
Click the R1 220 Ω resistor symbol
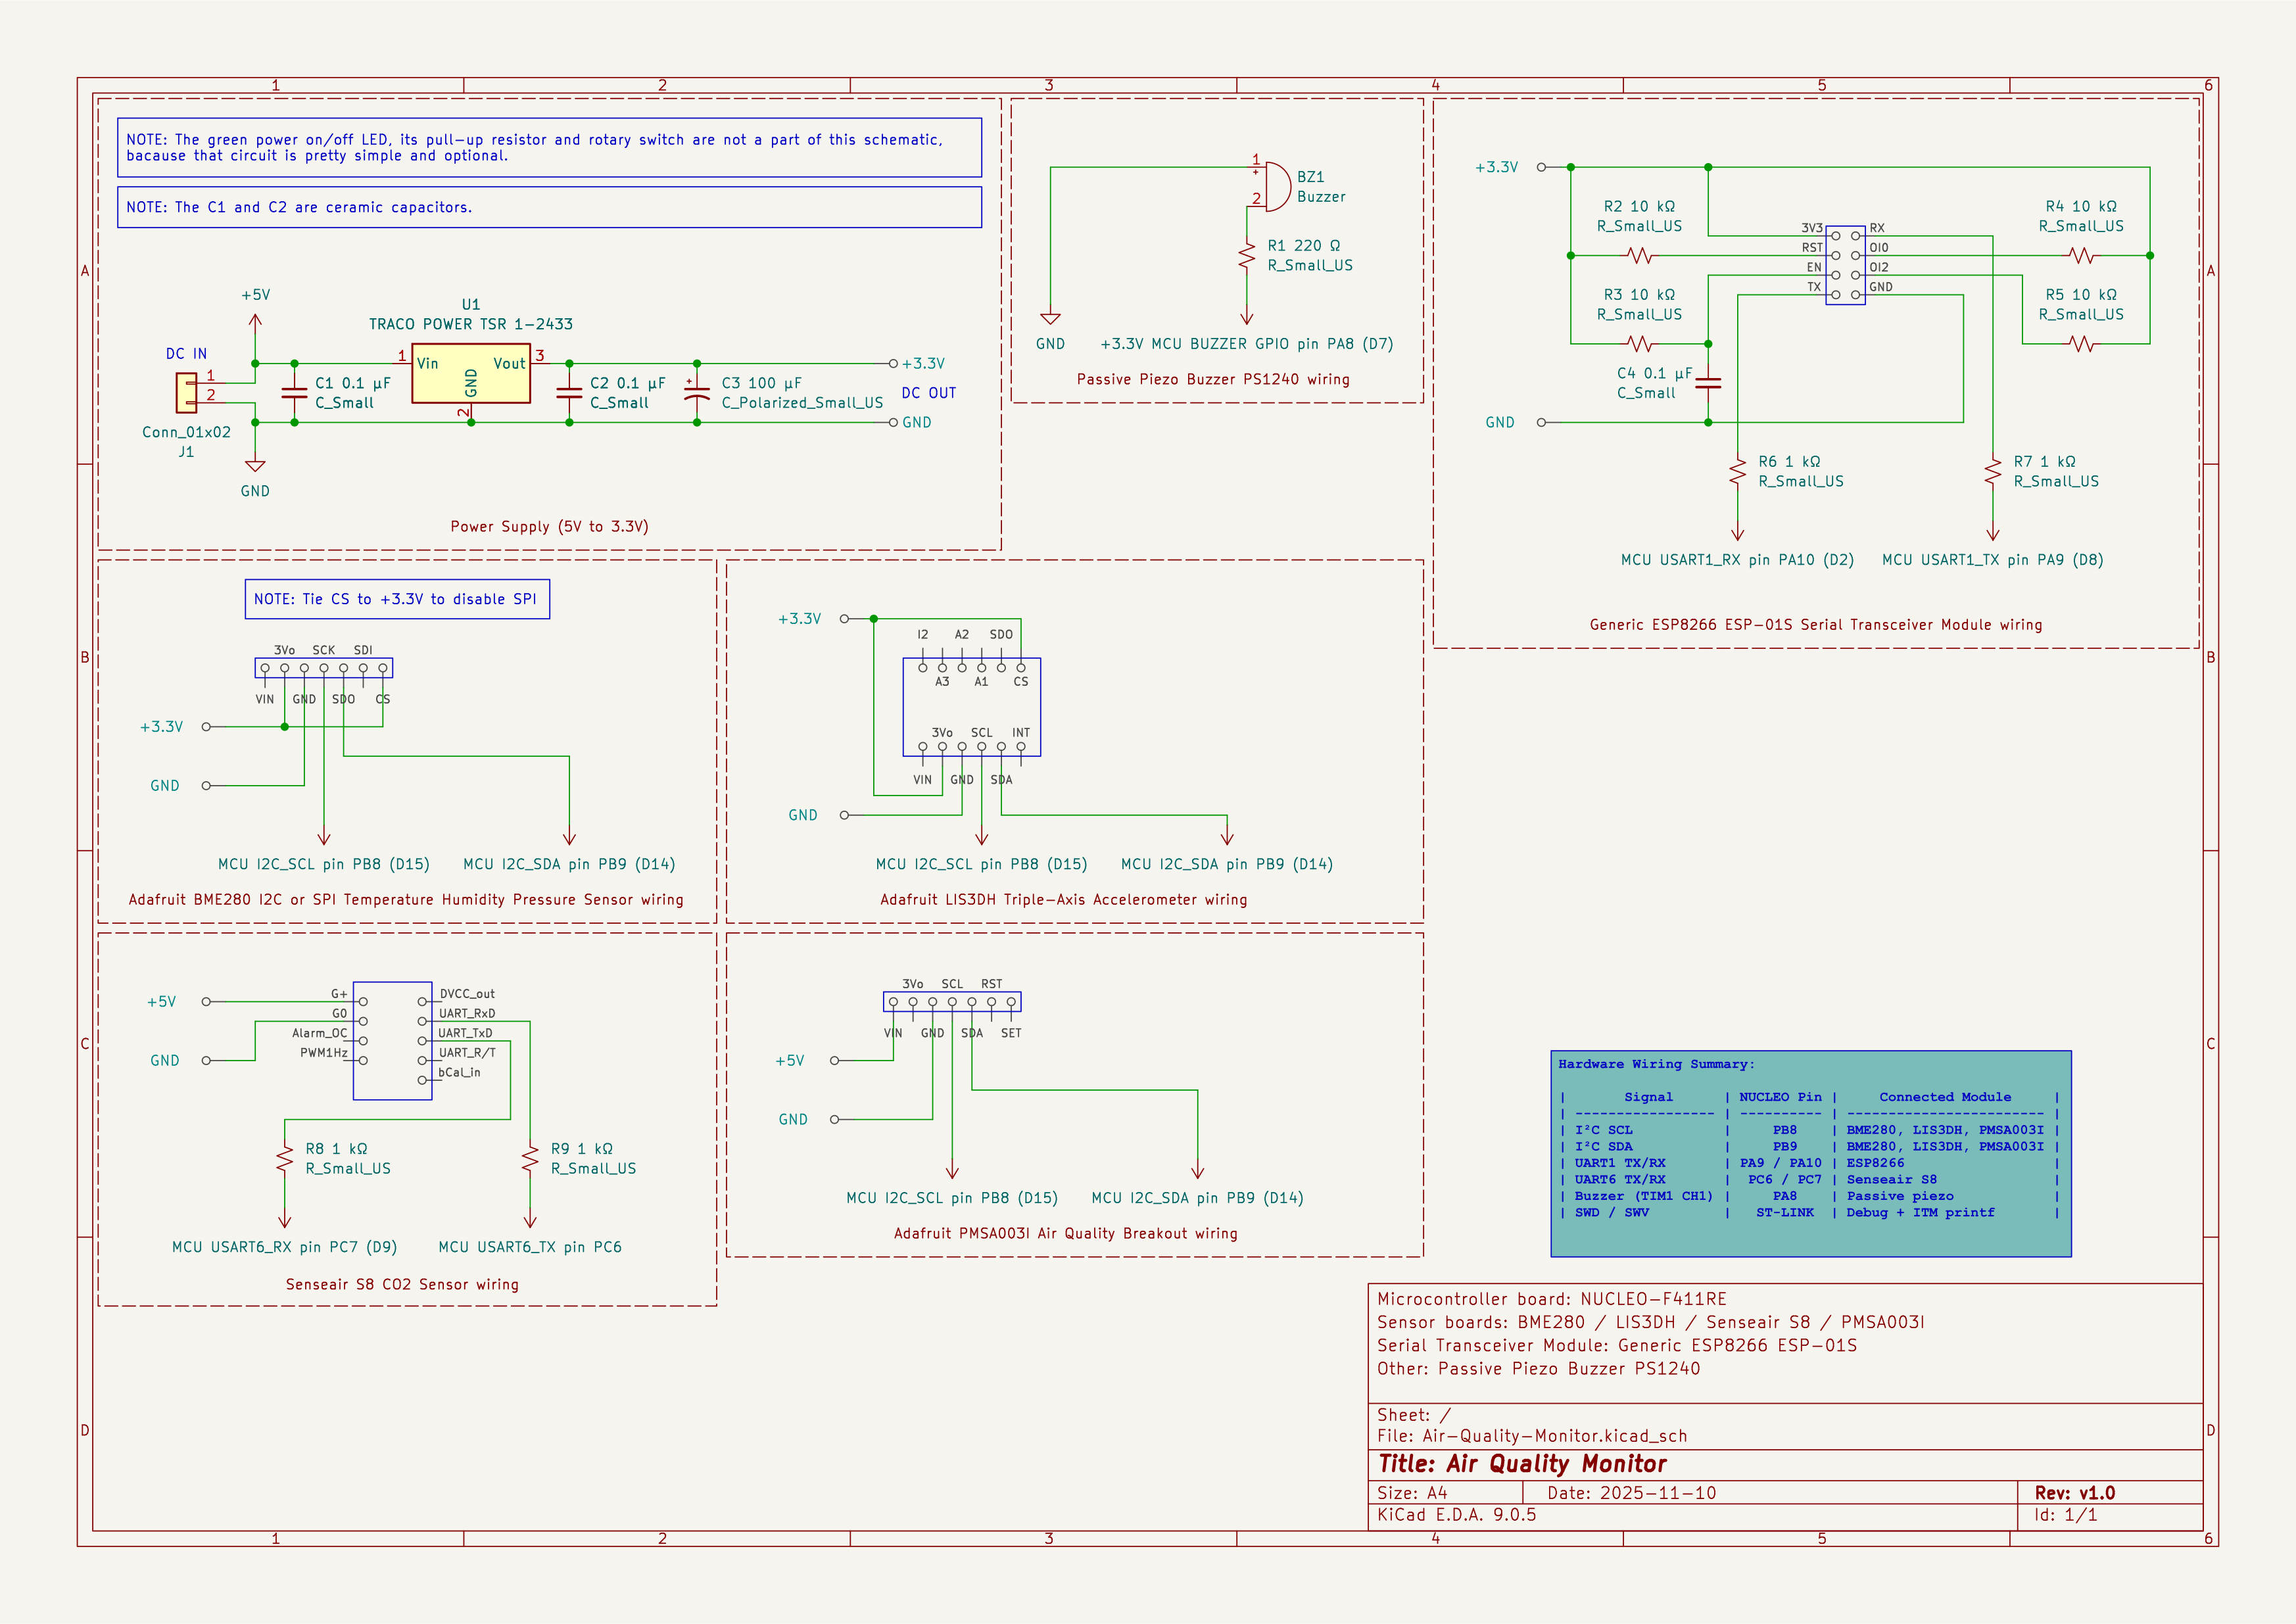coord(1247,256)
